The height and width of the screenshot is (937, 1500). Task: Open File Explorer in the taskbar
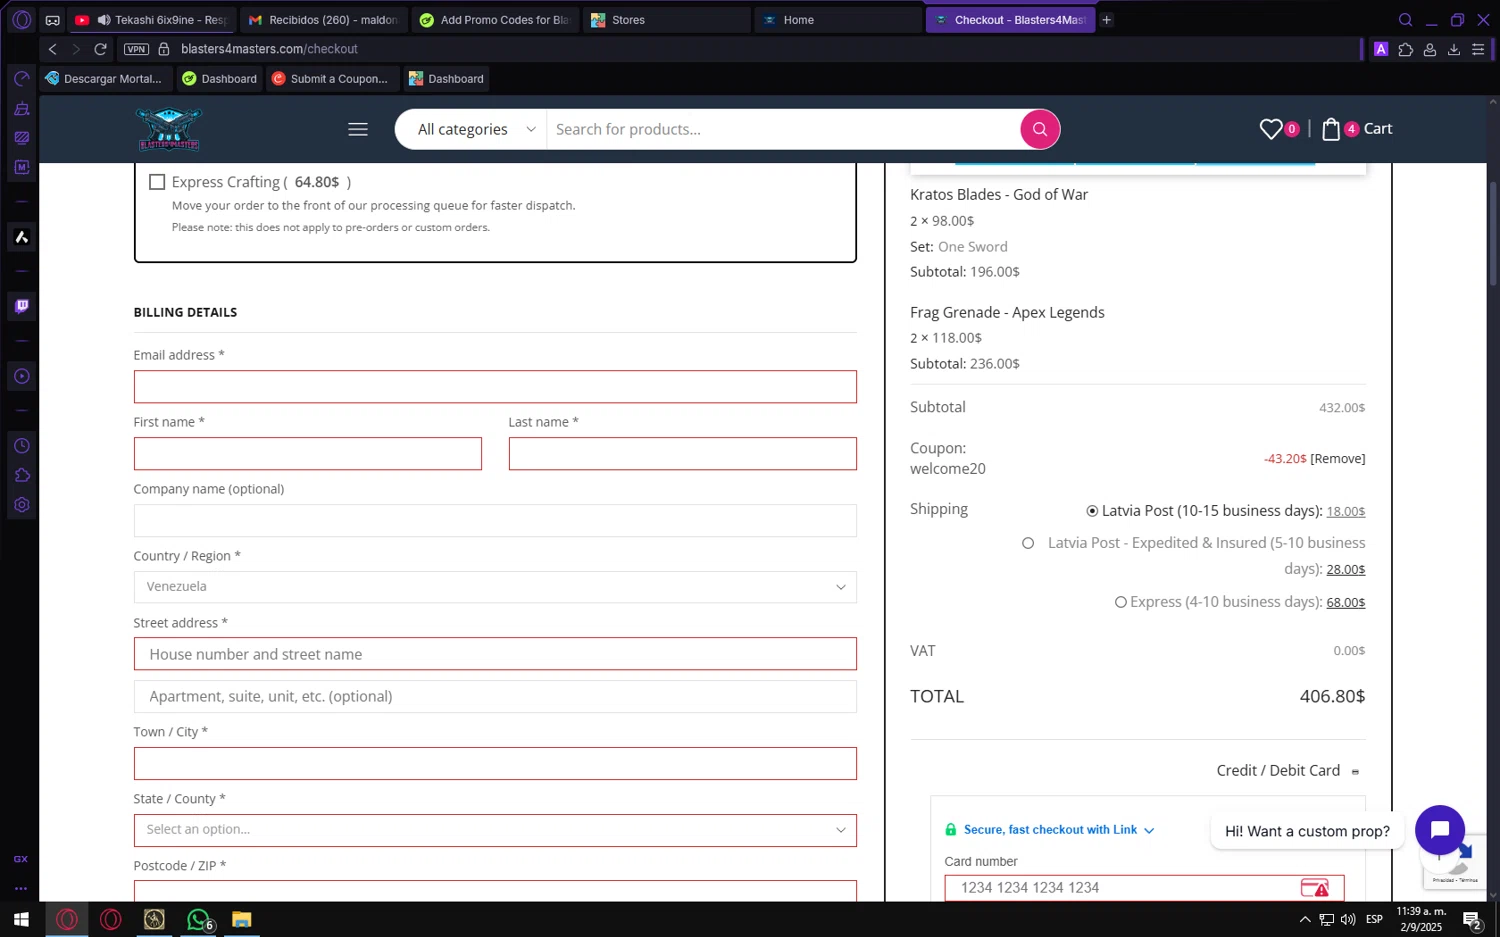(x=242, y=919)
